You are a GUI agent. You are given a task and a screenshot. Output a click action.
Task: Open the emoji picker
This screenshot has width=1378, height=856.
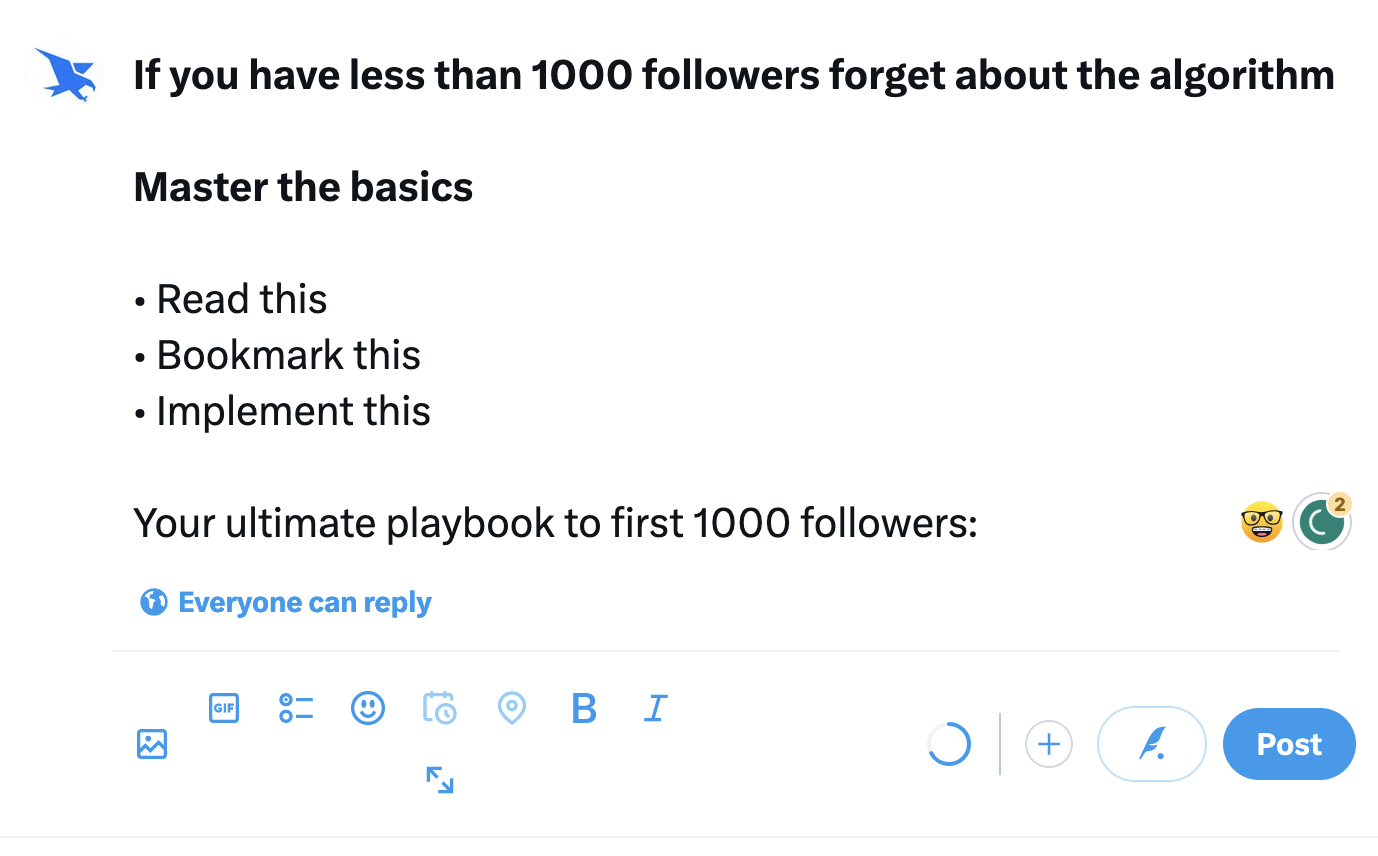(368, 708)
